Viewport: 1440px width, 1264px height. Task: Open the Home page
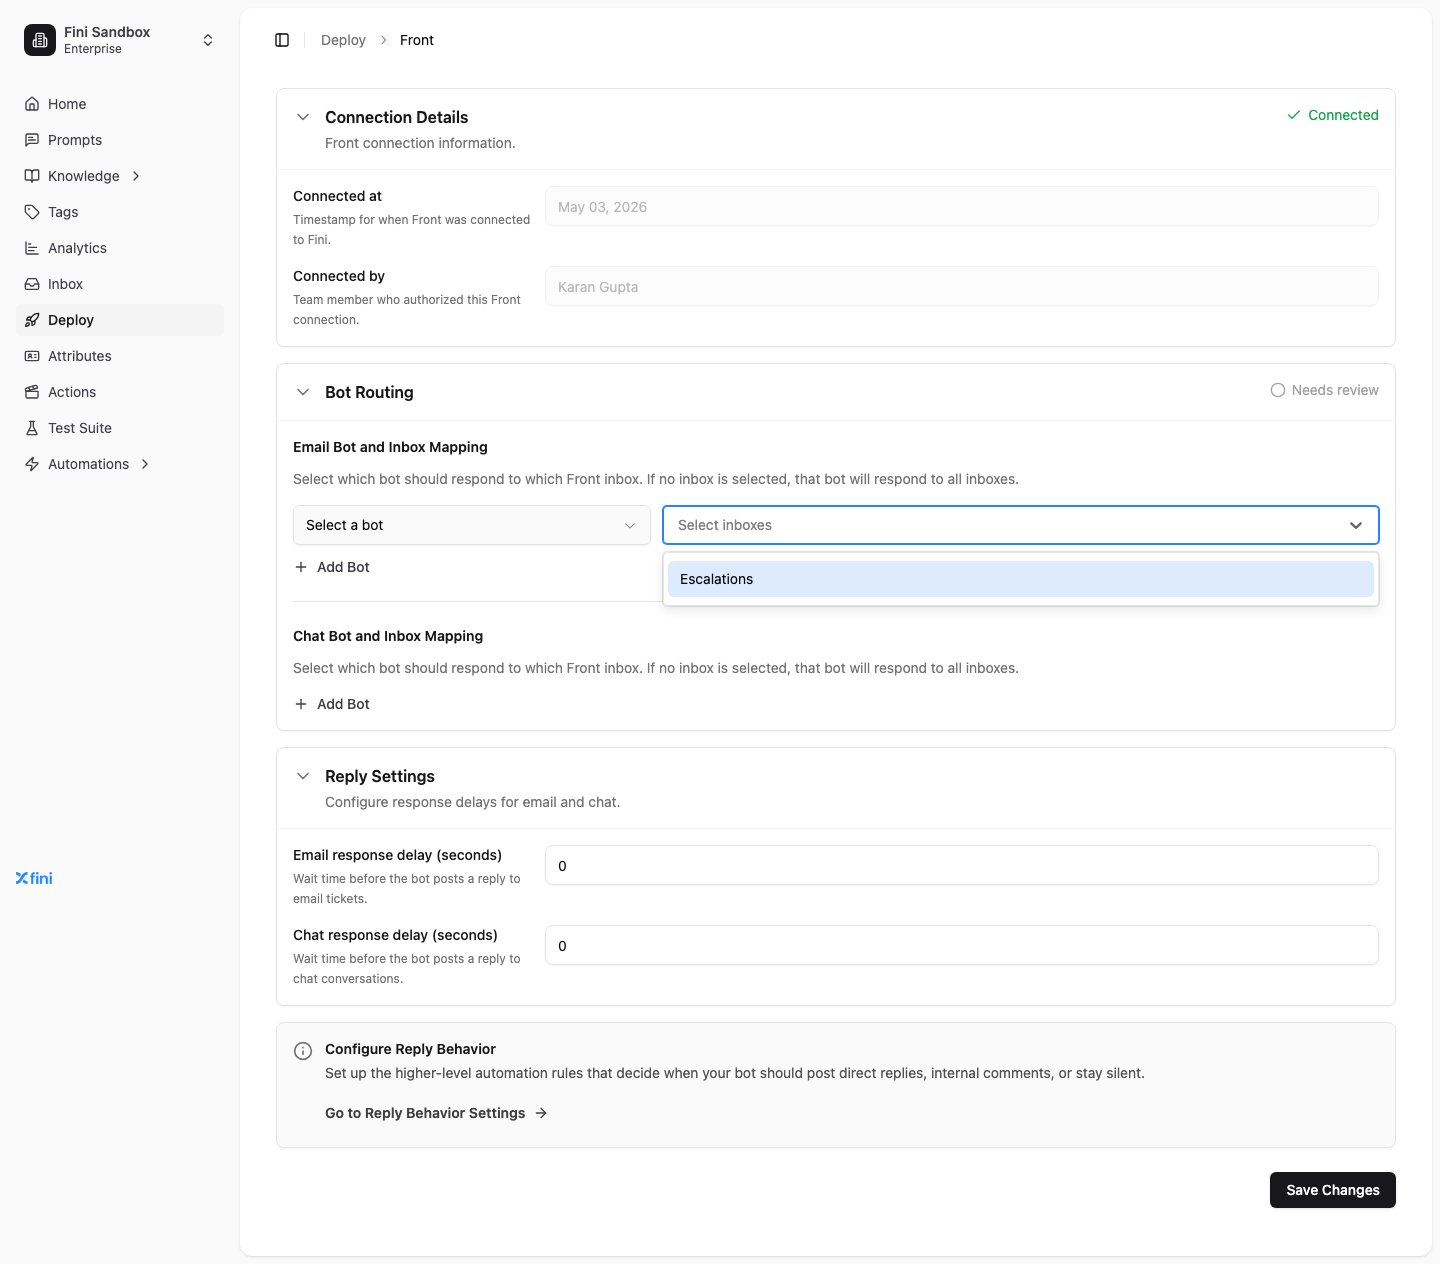click(121, 104)
